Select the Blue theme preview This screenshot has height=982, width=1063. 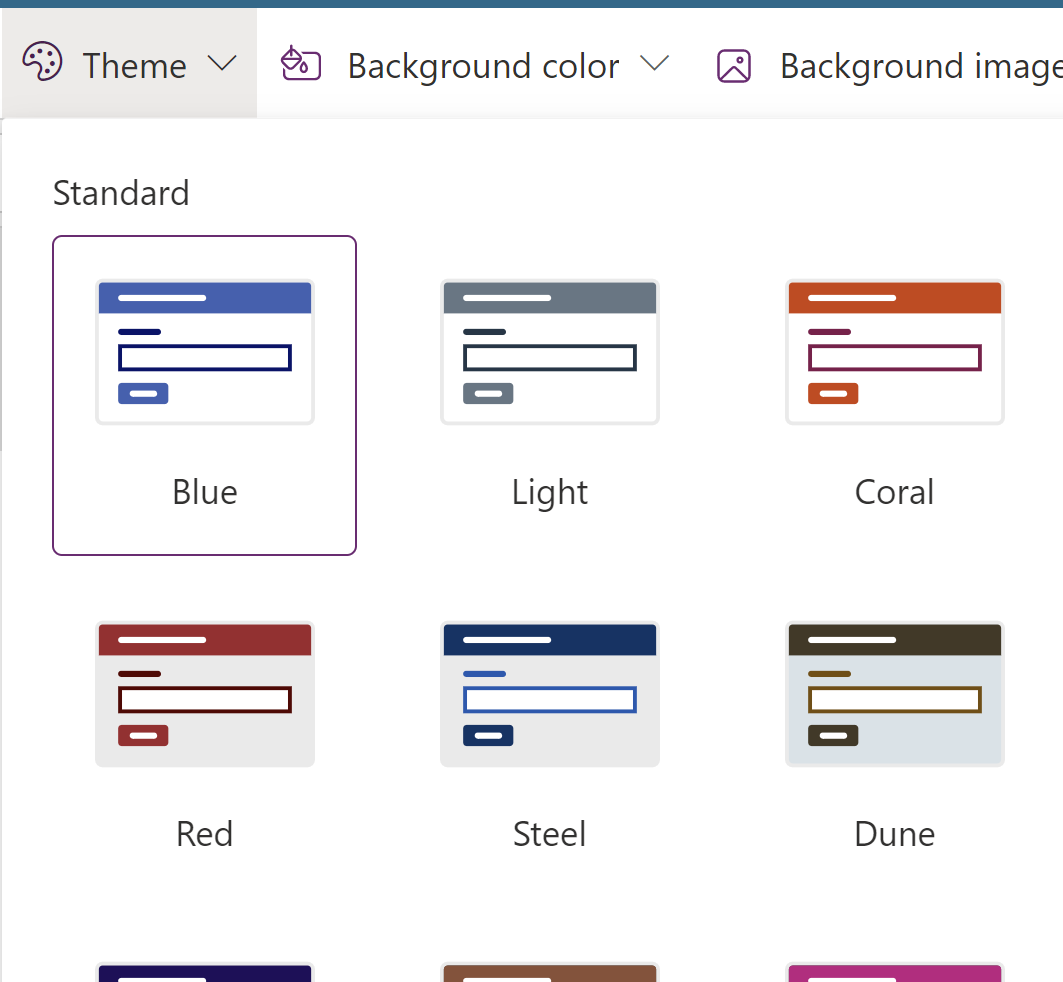204,351
